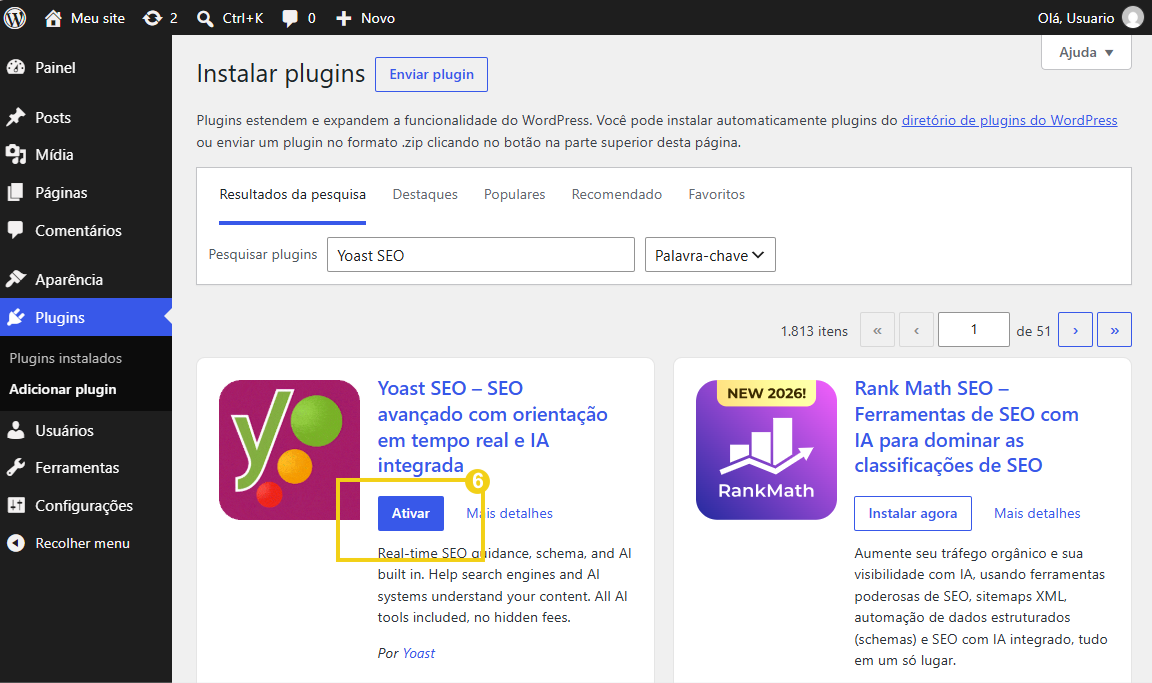Open Mais detalhes for Yoast SEO
The height and width of the screenshot is (683, 1152).
[509, 513]
